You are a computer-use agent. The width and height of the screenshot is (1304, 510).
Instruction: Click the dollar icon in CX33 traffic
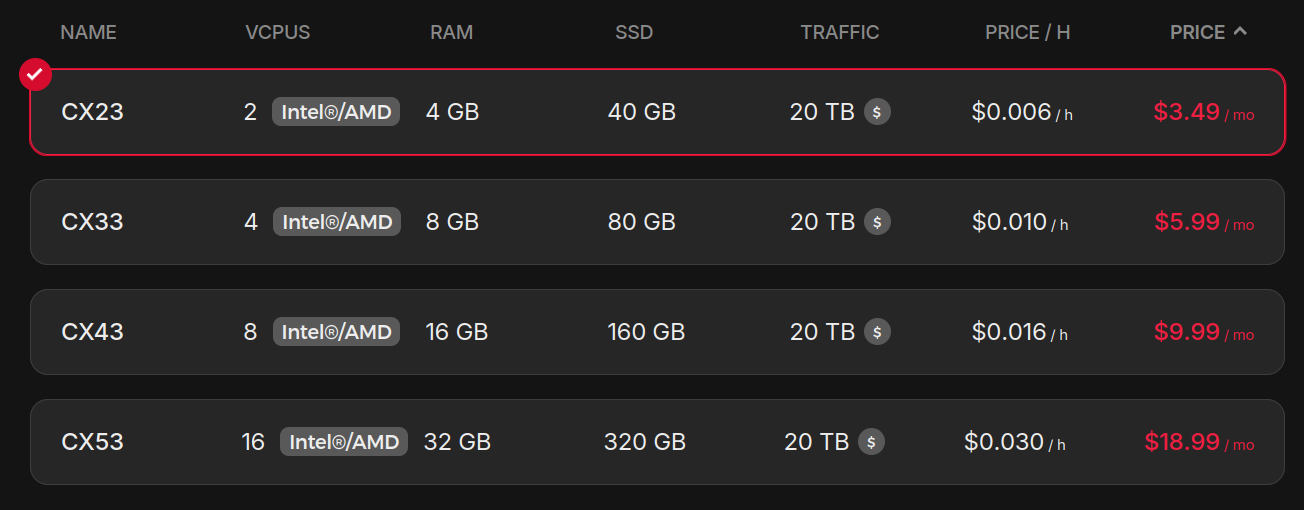(877, 222)
